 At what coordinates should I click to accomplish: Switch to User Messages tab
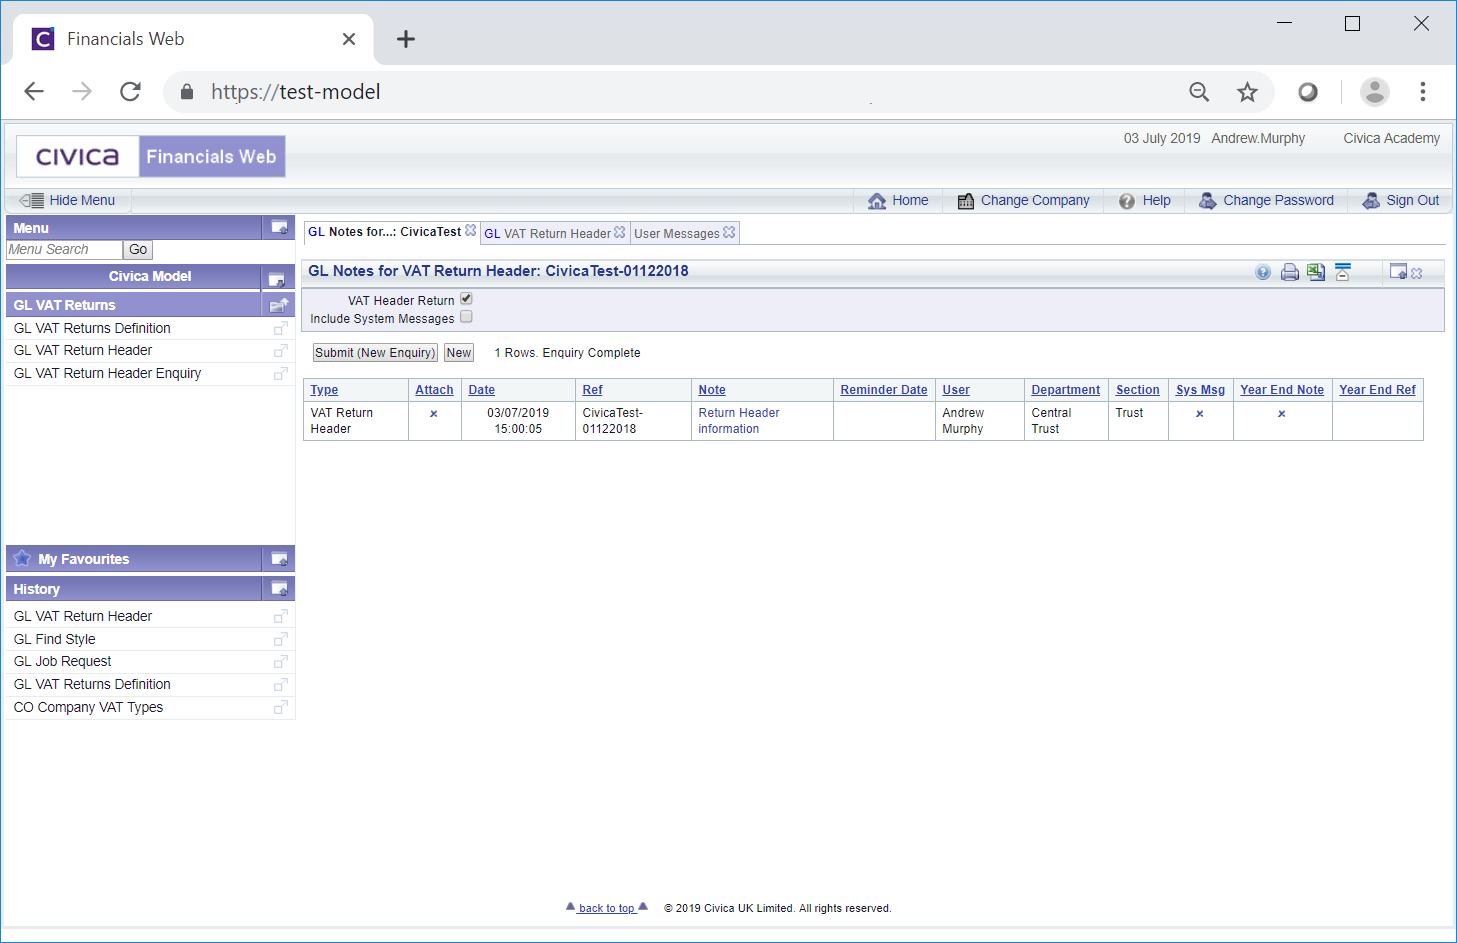pyautogui.click(x=677, y=233)
